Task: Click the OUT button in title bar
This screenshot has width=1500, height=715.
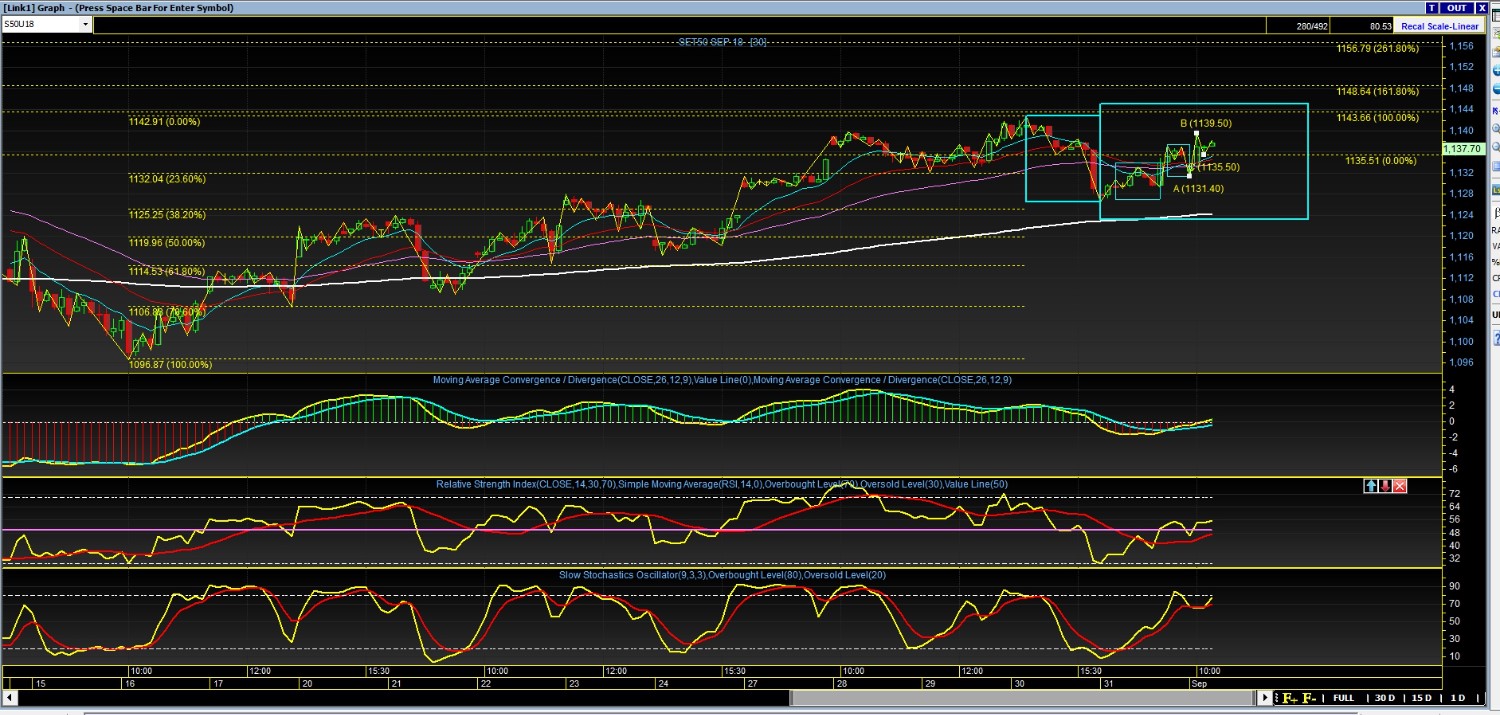Action: click(1456, 7)
